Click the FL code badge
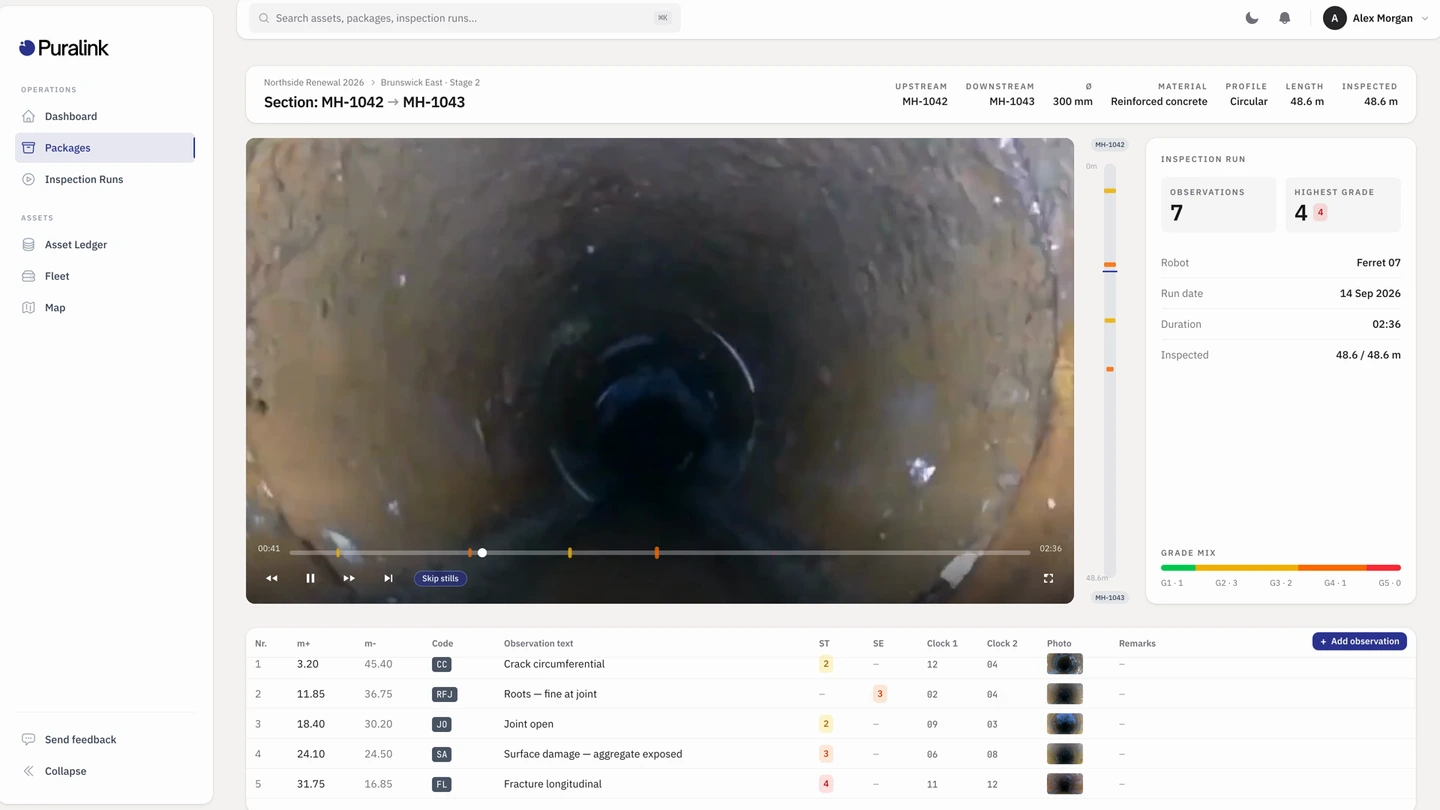This screenshot has height=810, width=1440. tap(441, 784)
